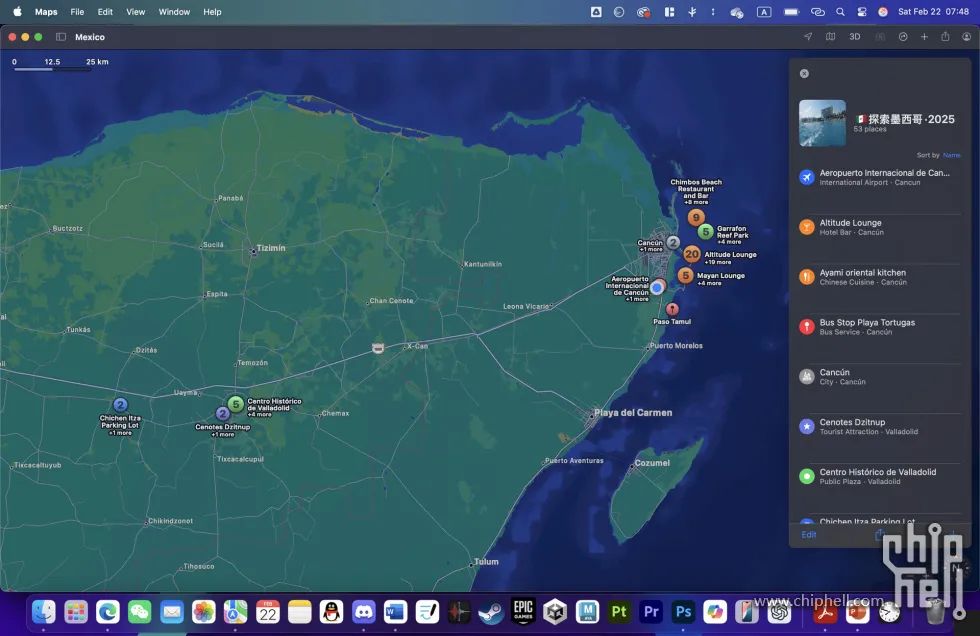
Task: Open the Window menu
Action: pos(174,12)
